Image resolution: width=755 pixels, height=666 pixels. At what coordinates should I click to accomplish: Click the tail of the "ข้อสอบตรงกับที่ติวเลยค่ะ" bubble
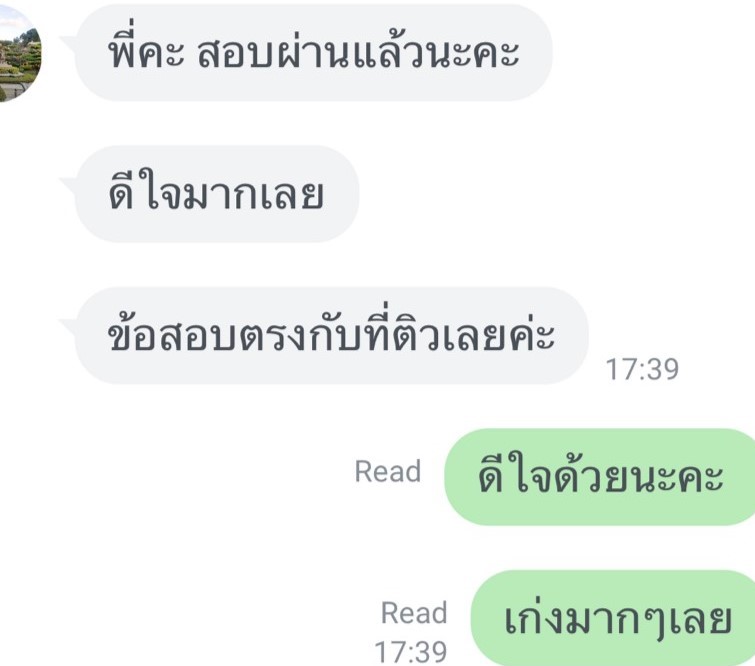click(68, 326)
